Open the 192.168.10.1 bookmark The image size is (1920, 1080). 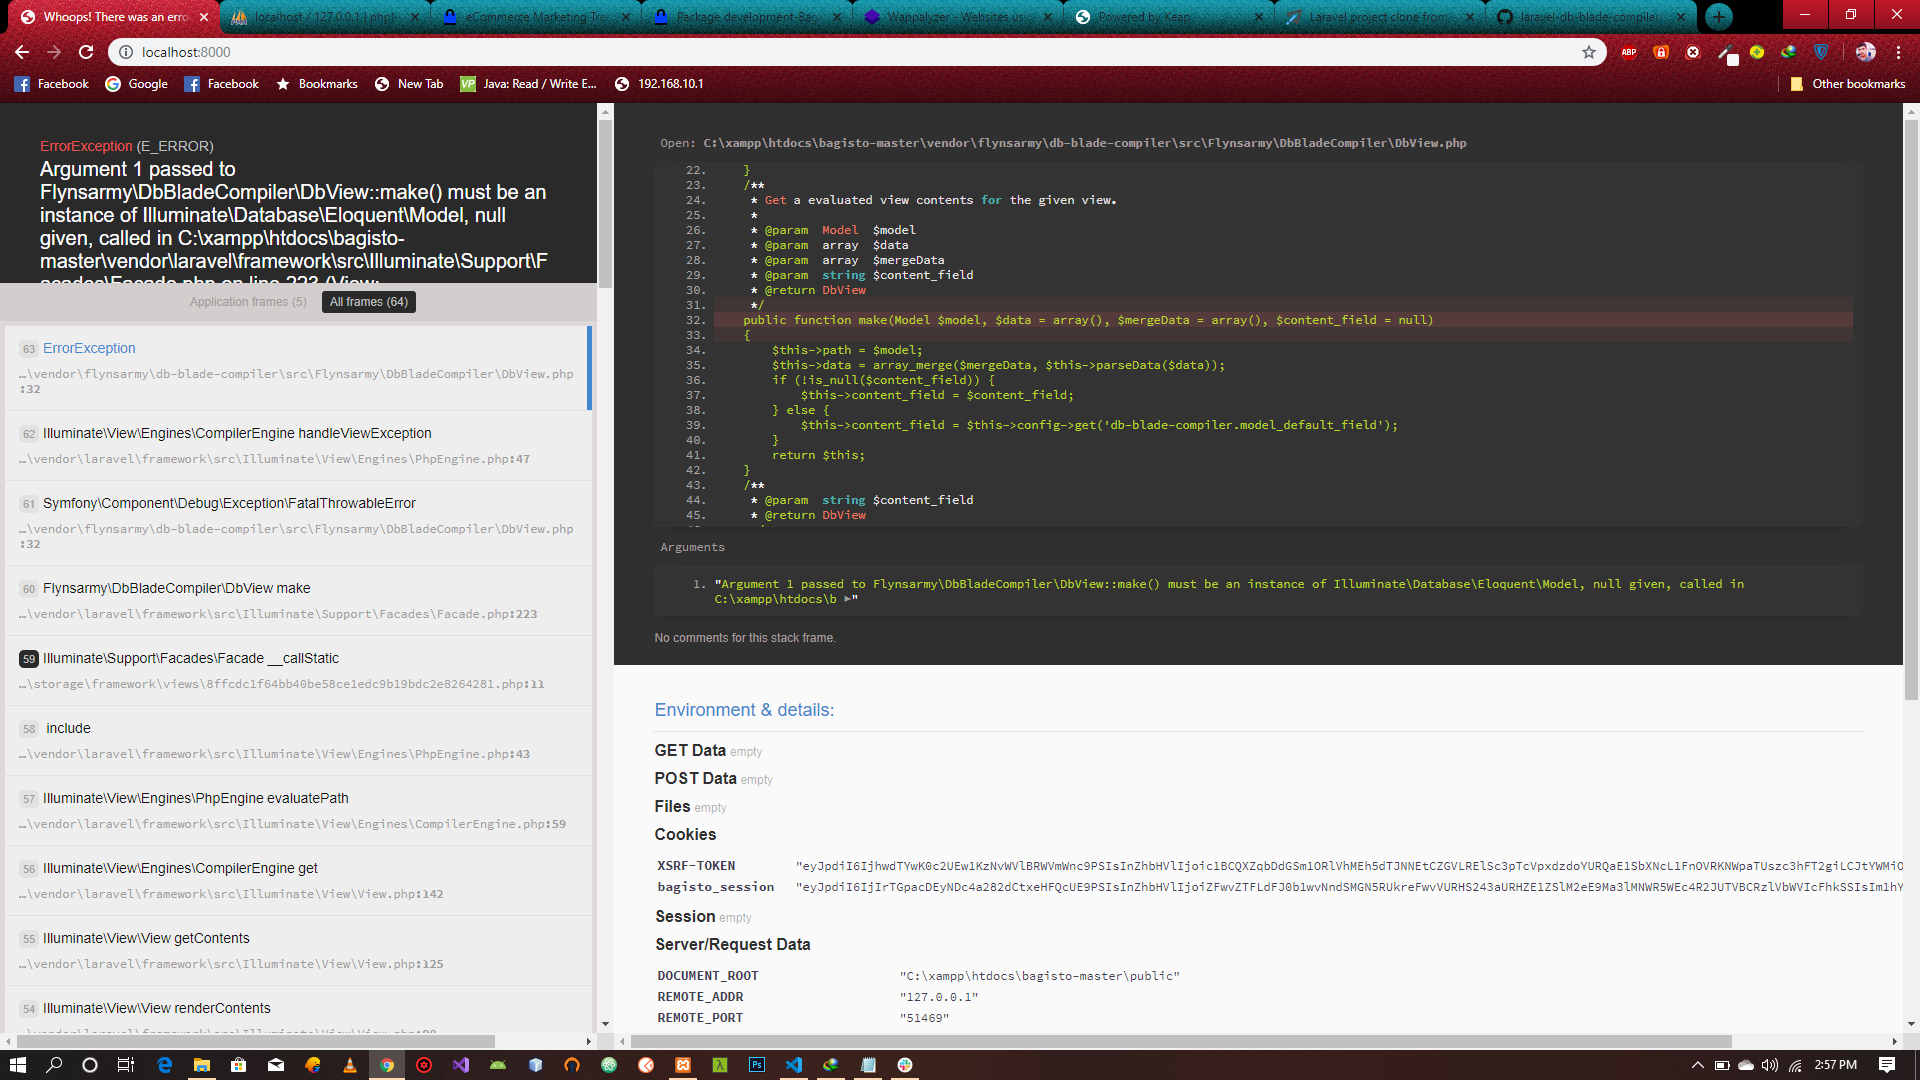coord(659,84)
